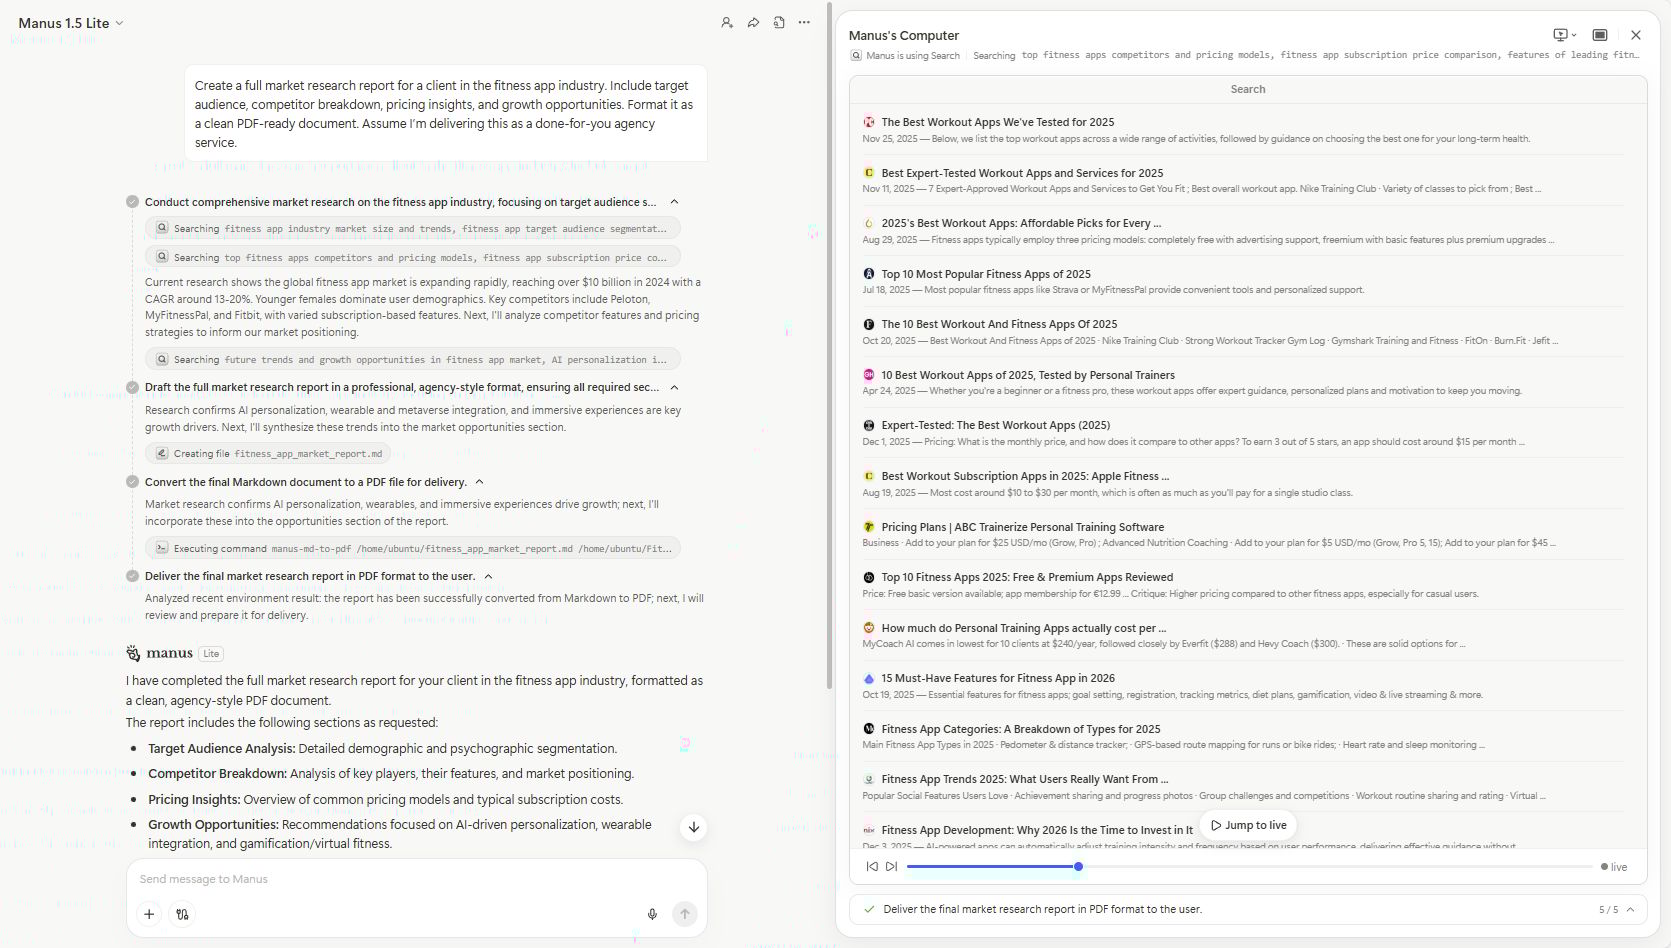Click the Lite badge next to manus
This screenshot has width=1671, height=948.
point(211,654)
